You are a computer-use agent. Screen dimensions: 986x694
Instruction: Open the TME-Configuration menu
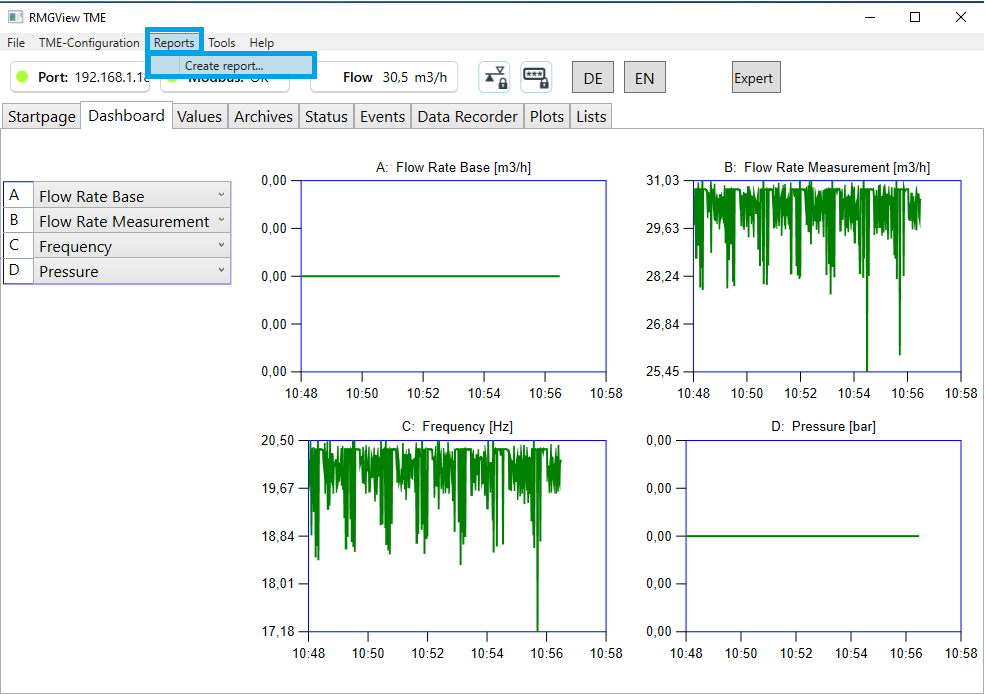[x=89, y=43]
